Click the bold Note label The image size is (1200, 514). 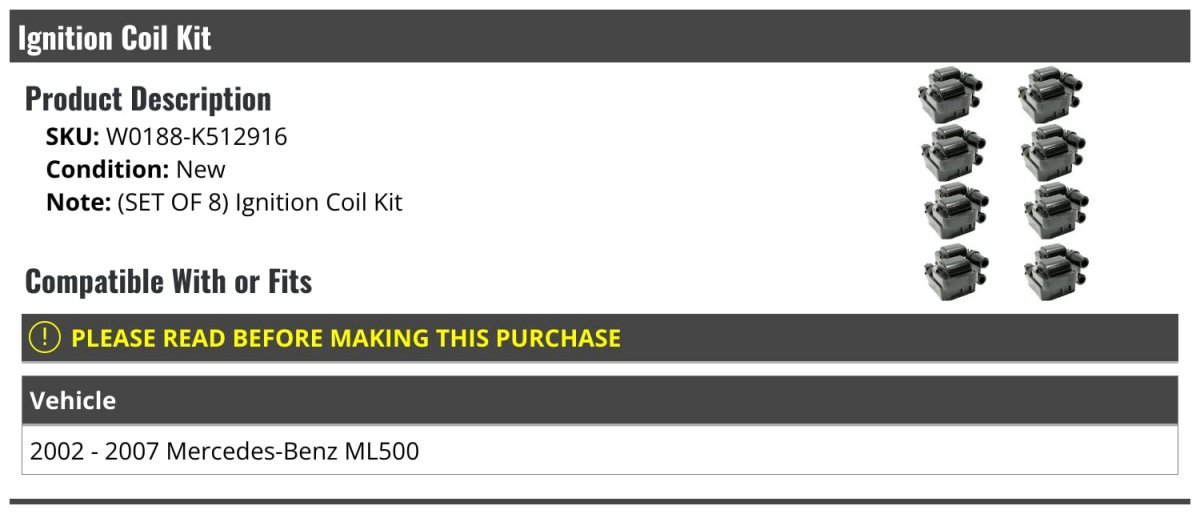pyautogui.click(x=77, y=202)
